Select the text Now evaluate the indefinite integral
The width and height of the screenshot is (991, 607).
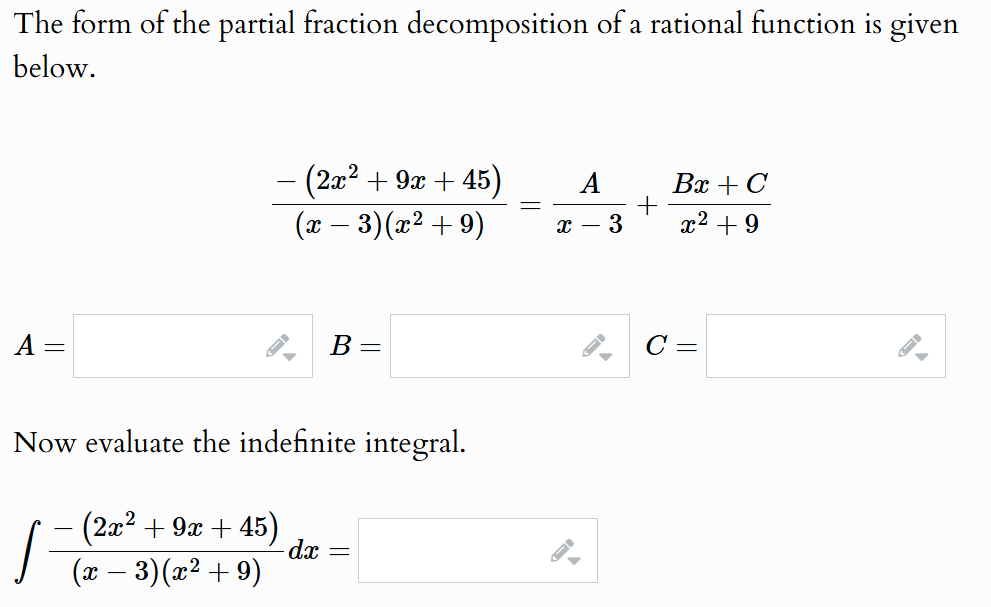237,443
